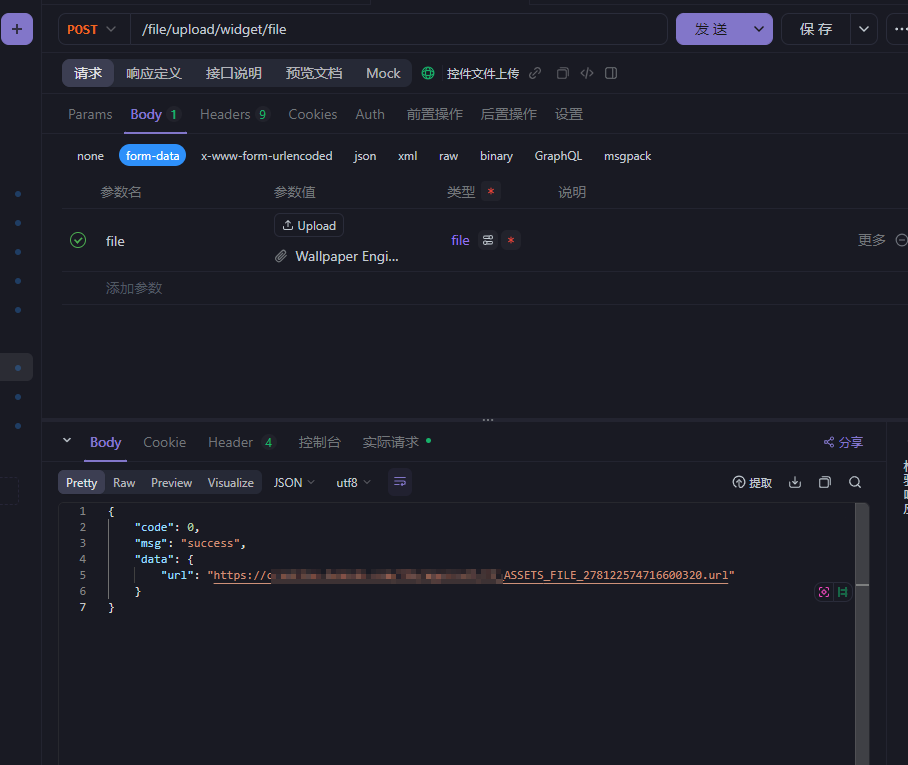Screen dimensions: 908x765
Task: Select the form-data body type
Action: (x=152, y=156)
